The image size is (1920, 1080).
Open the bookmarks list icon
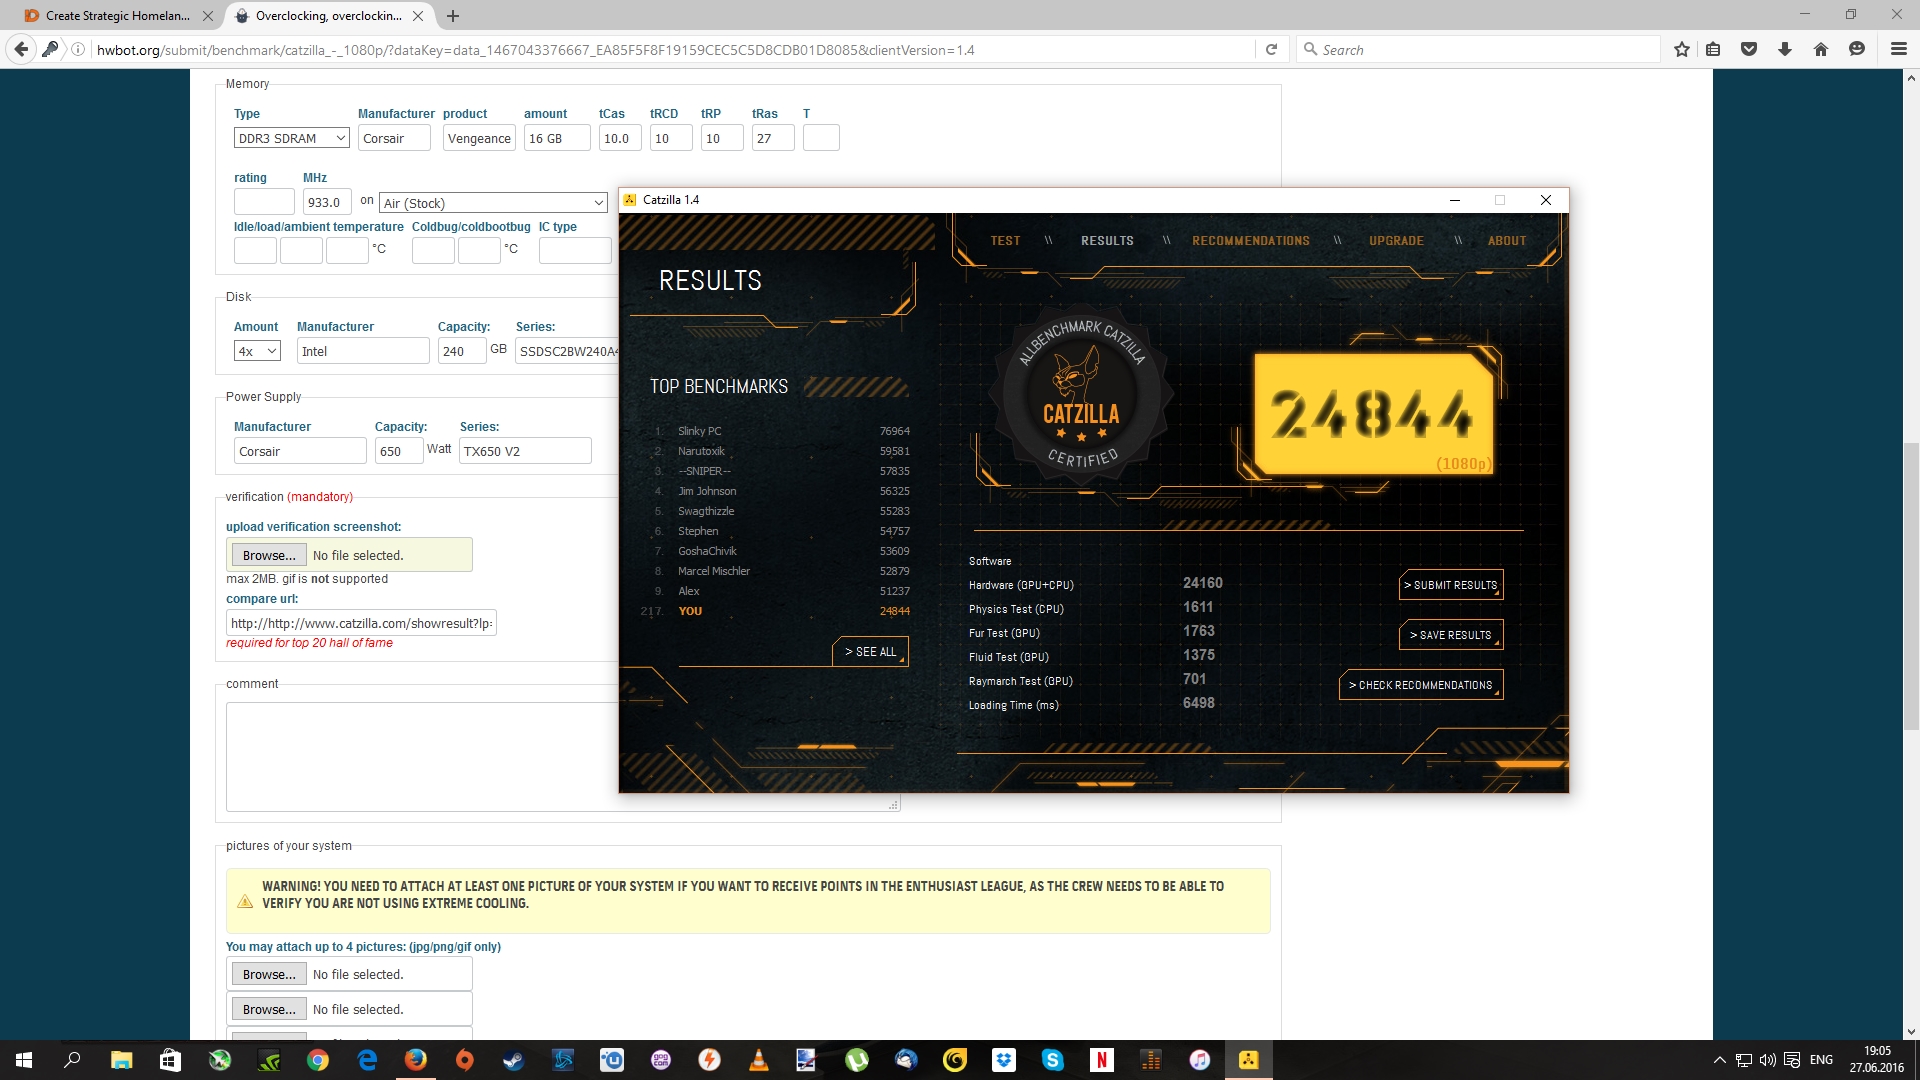point(1713,49)
